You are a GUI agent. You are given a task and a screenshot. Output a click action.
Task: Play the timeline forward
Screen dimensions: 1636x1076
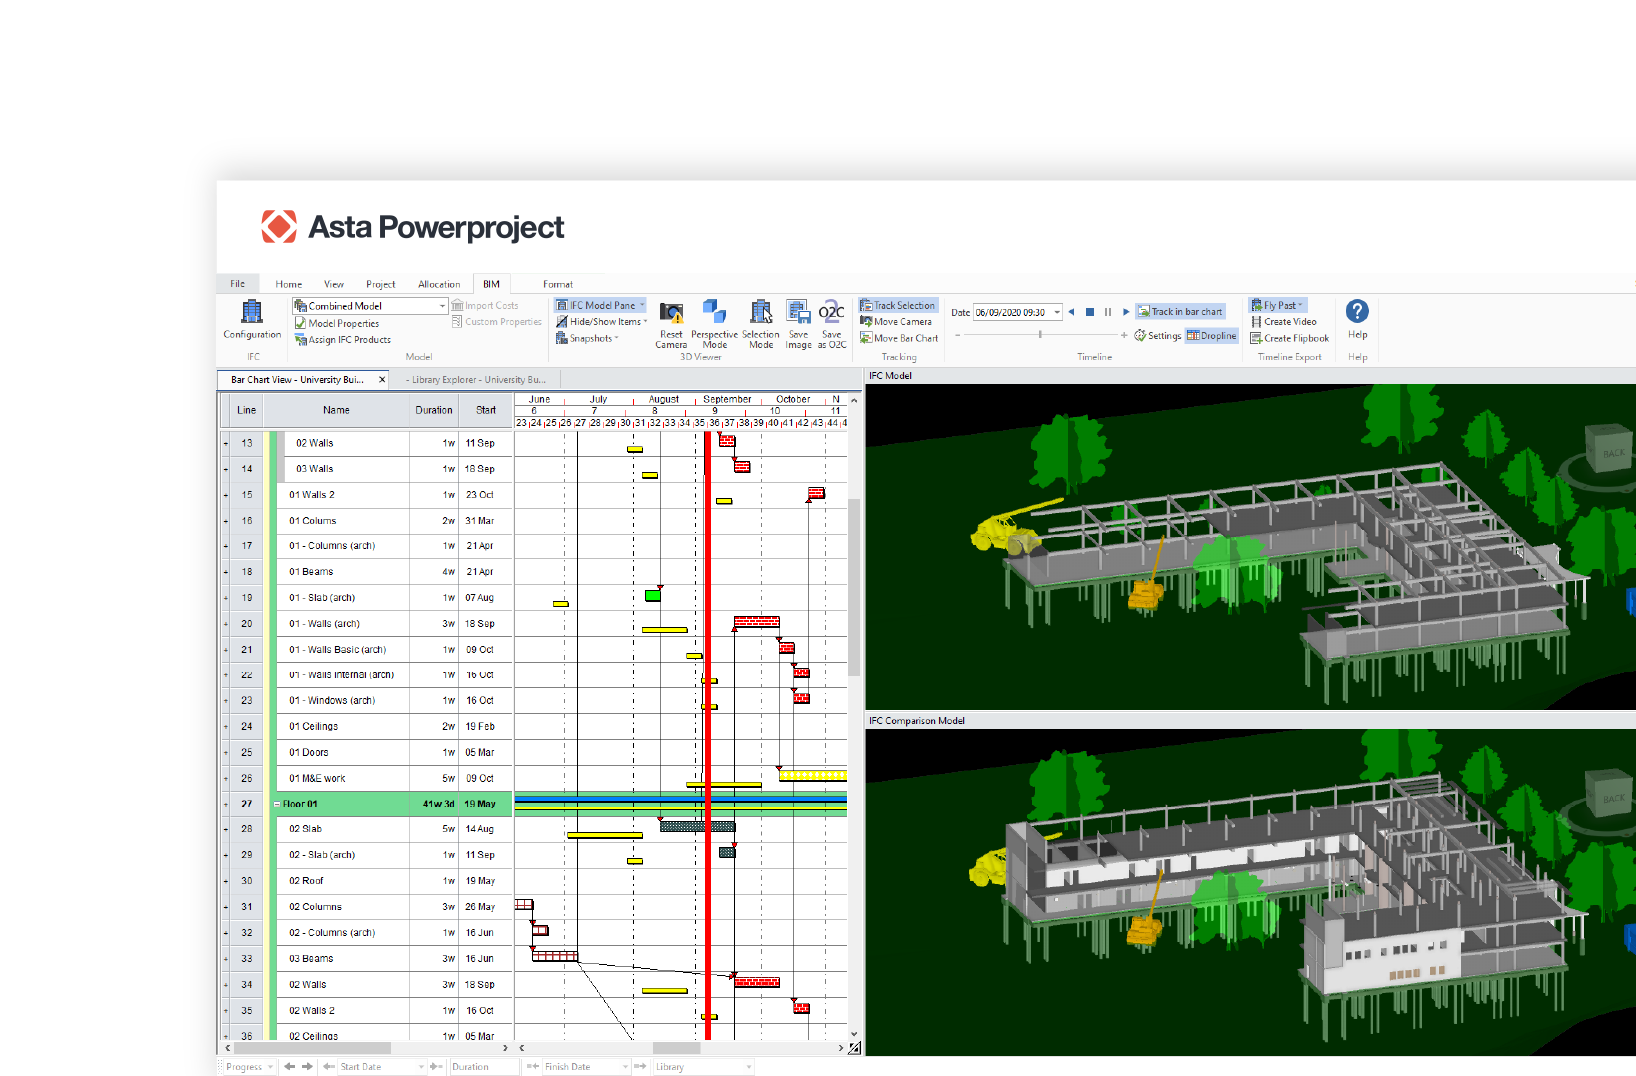point(1126,312)
